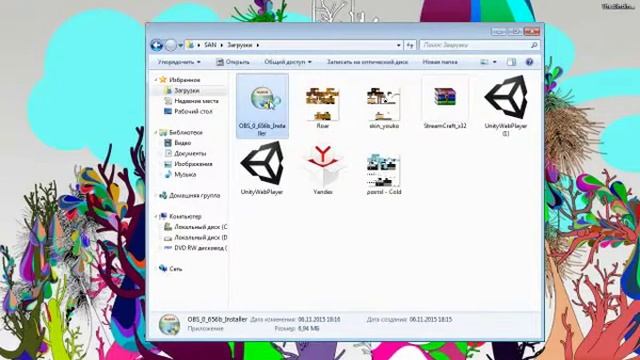Click the Forward navigation arrow button
Screen dimensions: 640x360
(171, 45)
